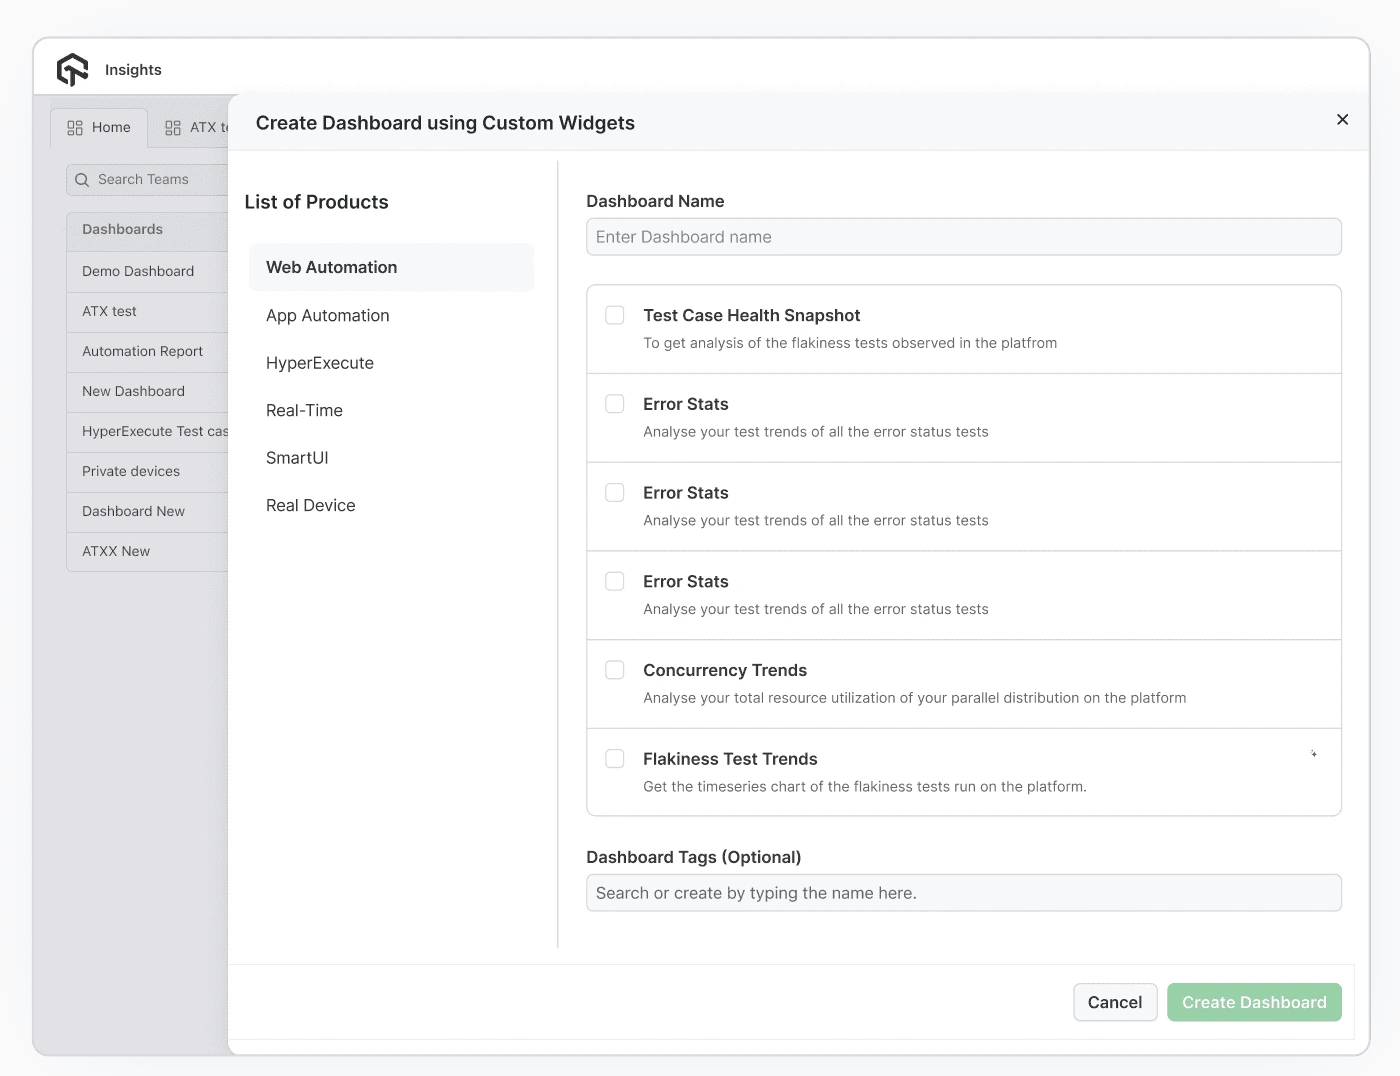Focus the Dashboard Name input field
The width and height of the screenshot is (1400, 1076).
[963, 237]
